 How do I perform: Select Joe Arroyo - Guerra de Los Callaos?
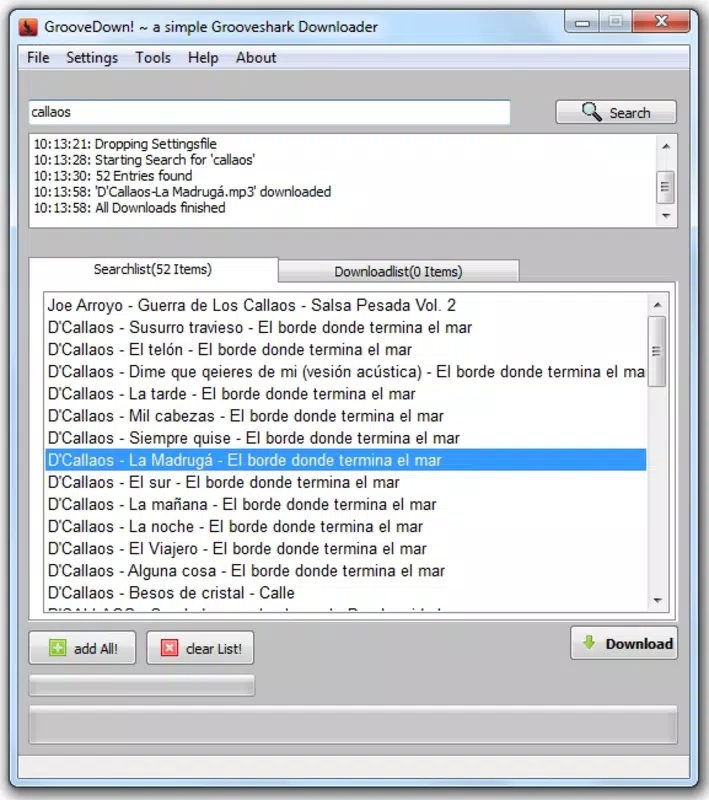(346, 305)
